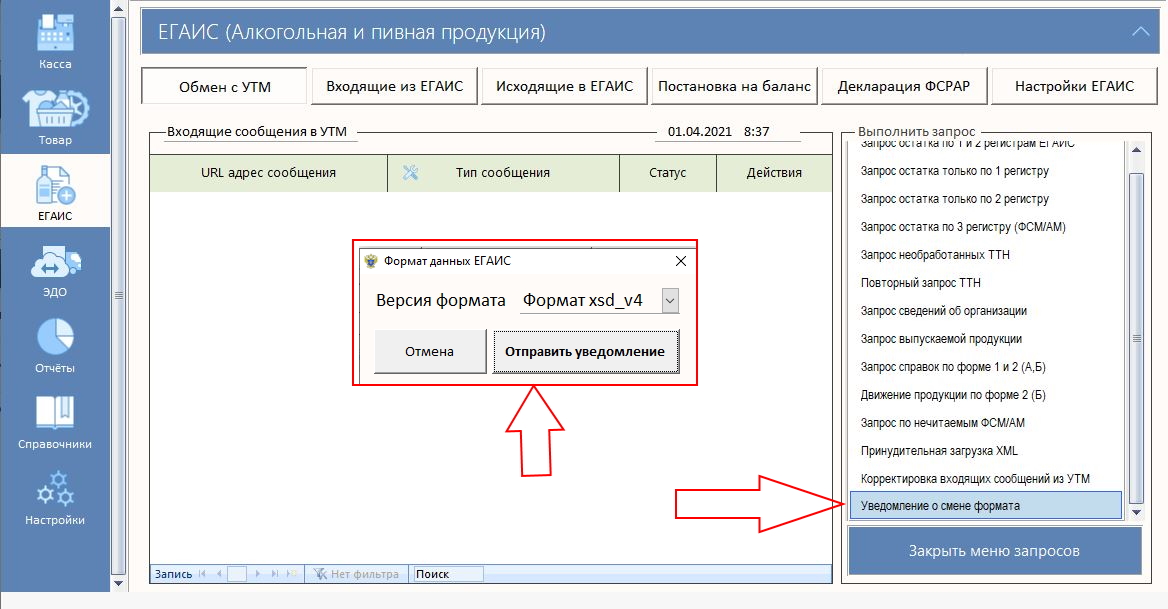Select Уведомление о смене формата request
Viewport: 1168px width, 609px height.
click(984, 505)
